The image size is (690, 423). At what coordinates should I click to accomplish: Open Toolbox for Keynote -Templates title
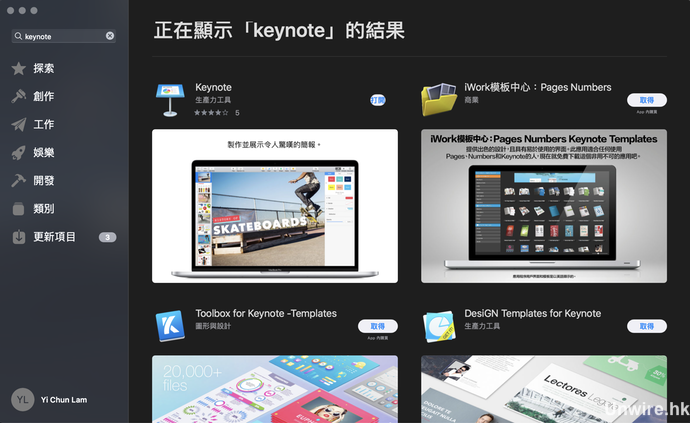click(266, 313)
